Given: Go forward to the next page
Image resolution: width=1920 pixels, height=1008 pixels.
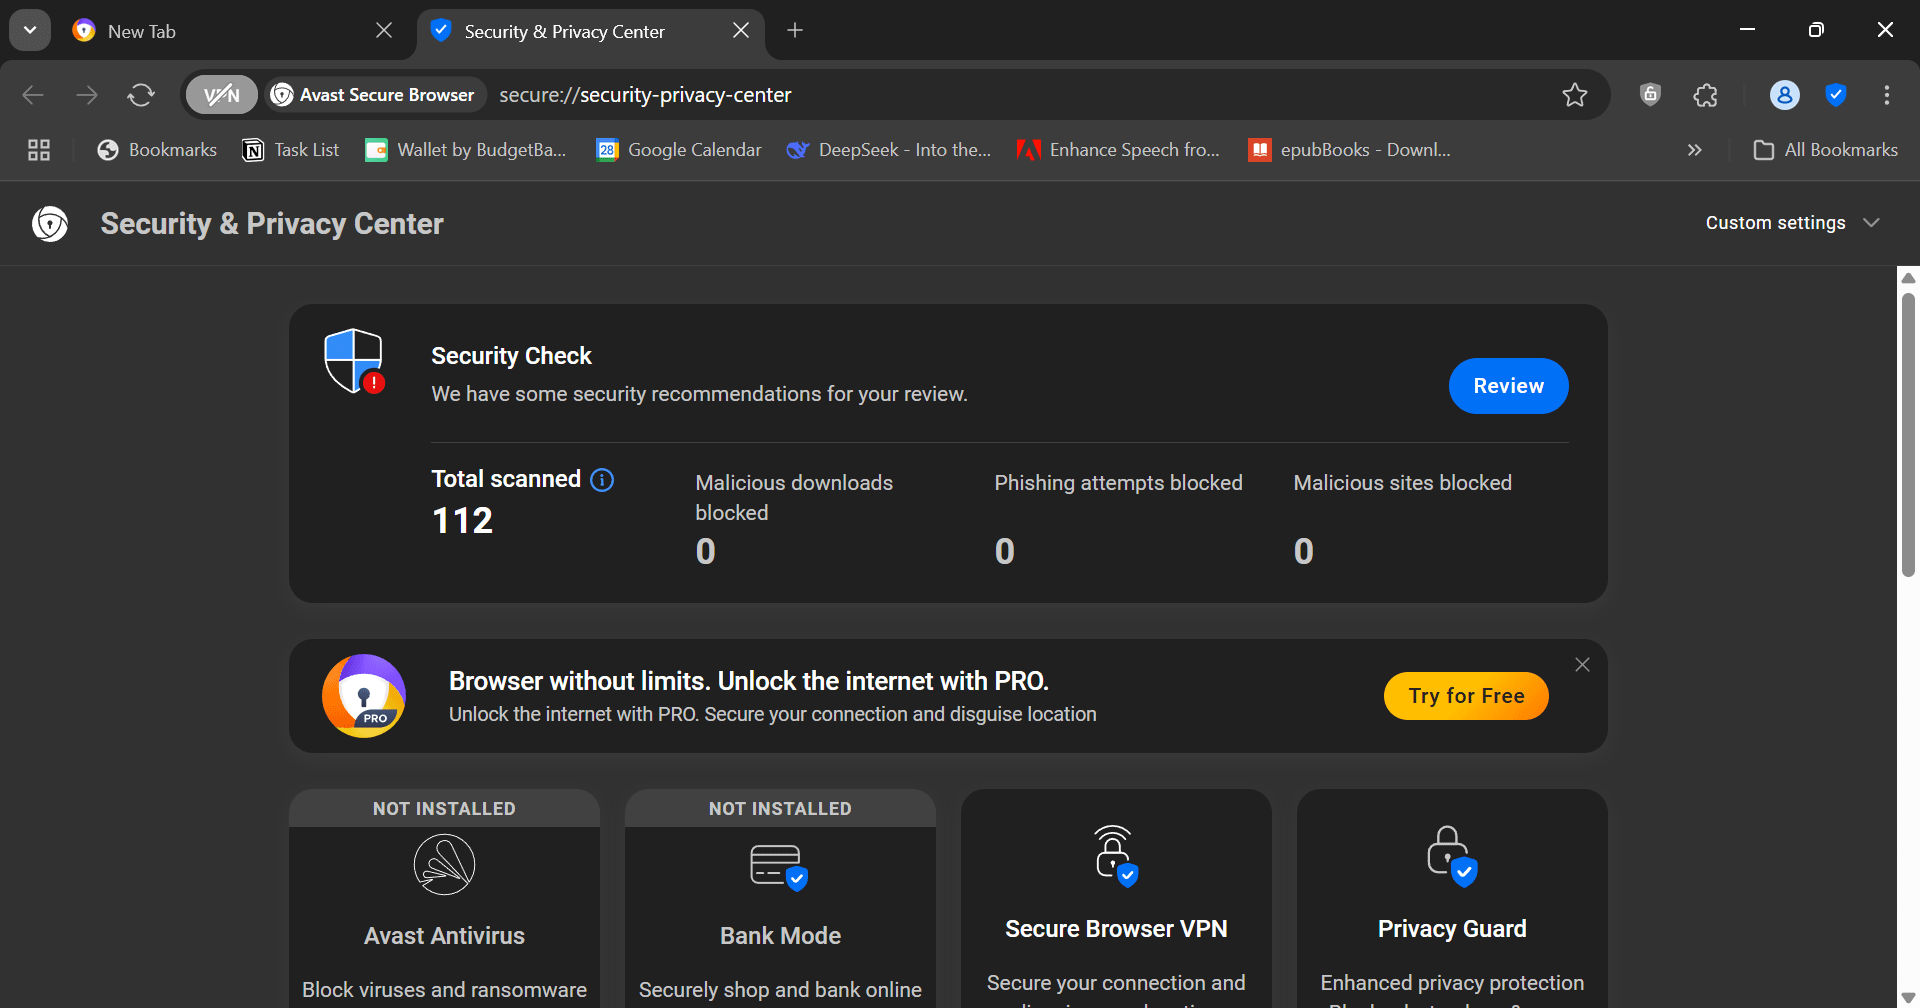Looking at the screenshot, I should [87, 95].
